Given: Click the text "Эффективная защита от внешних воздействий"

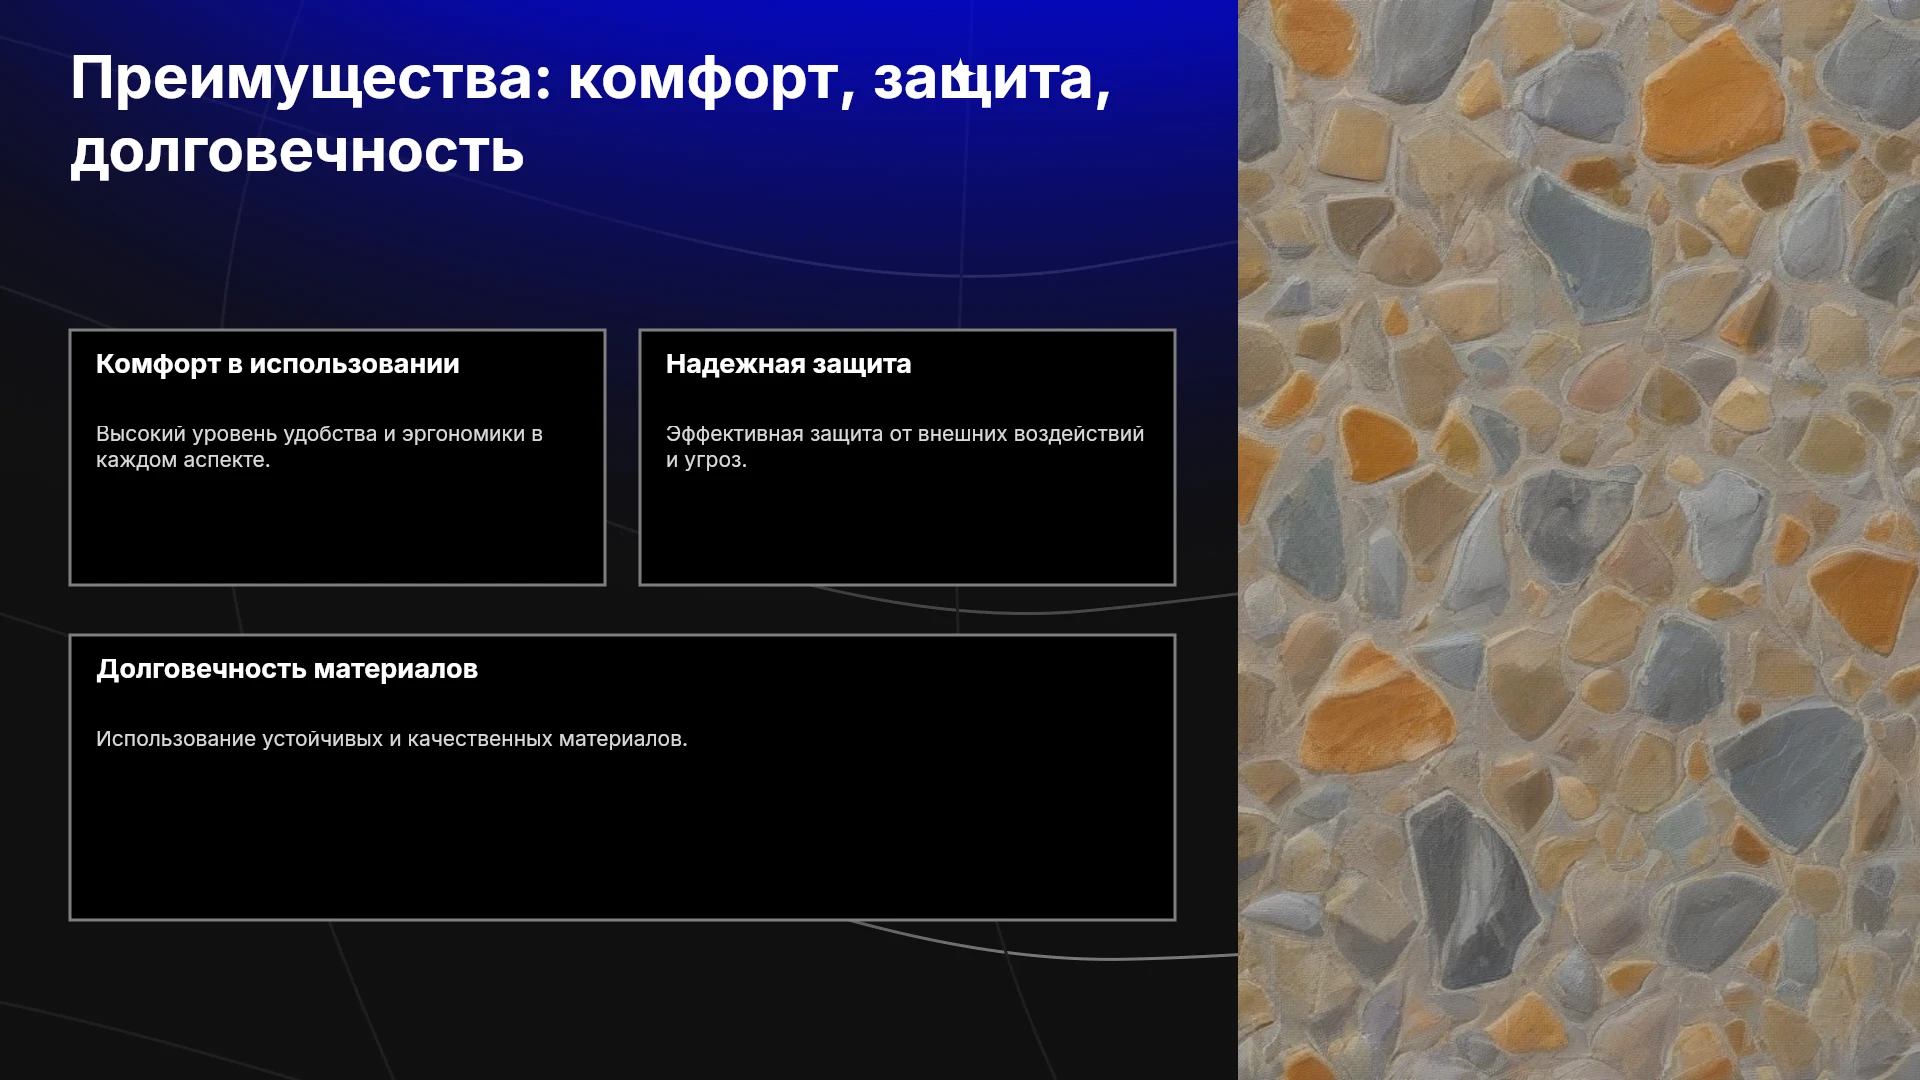Looking at the screenshot, I should (x=905, y=434).
